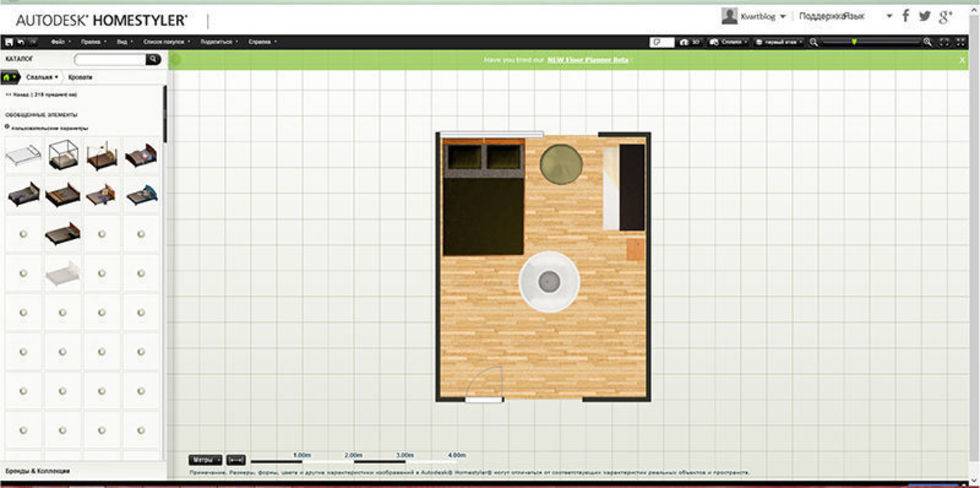The image size is (980, 488).
Task: Expand the Спальня category dropdown
Action: click(43, 76)
